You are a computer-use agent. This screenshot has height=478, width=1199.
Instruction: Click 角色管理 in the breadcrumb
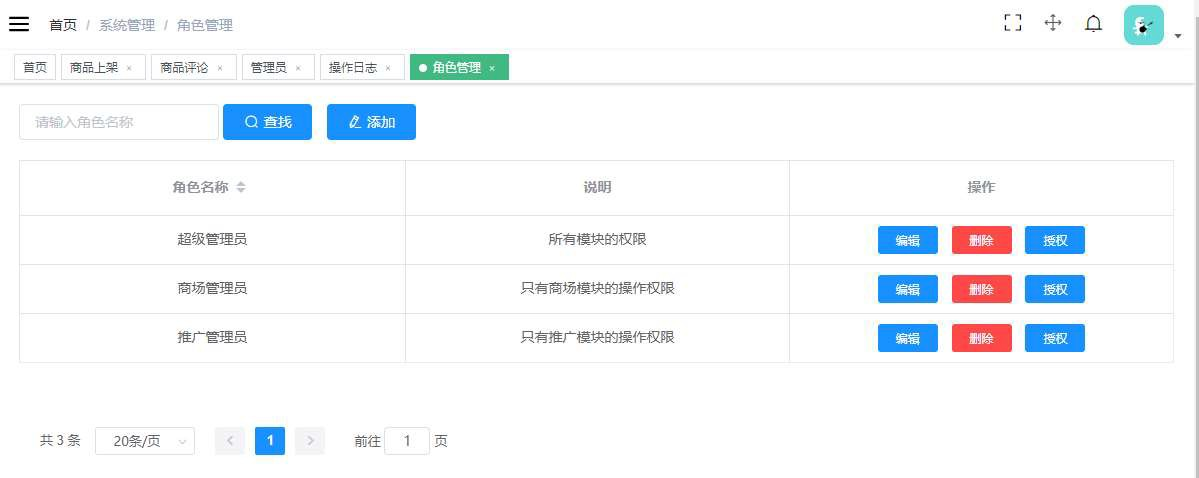pos(205,25)
